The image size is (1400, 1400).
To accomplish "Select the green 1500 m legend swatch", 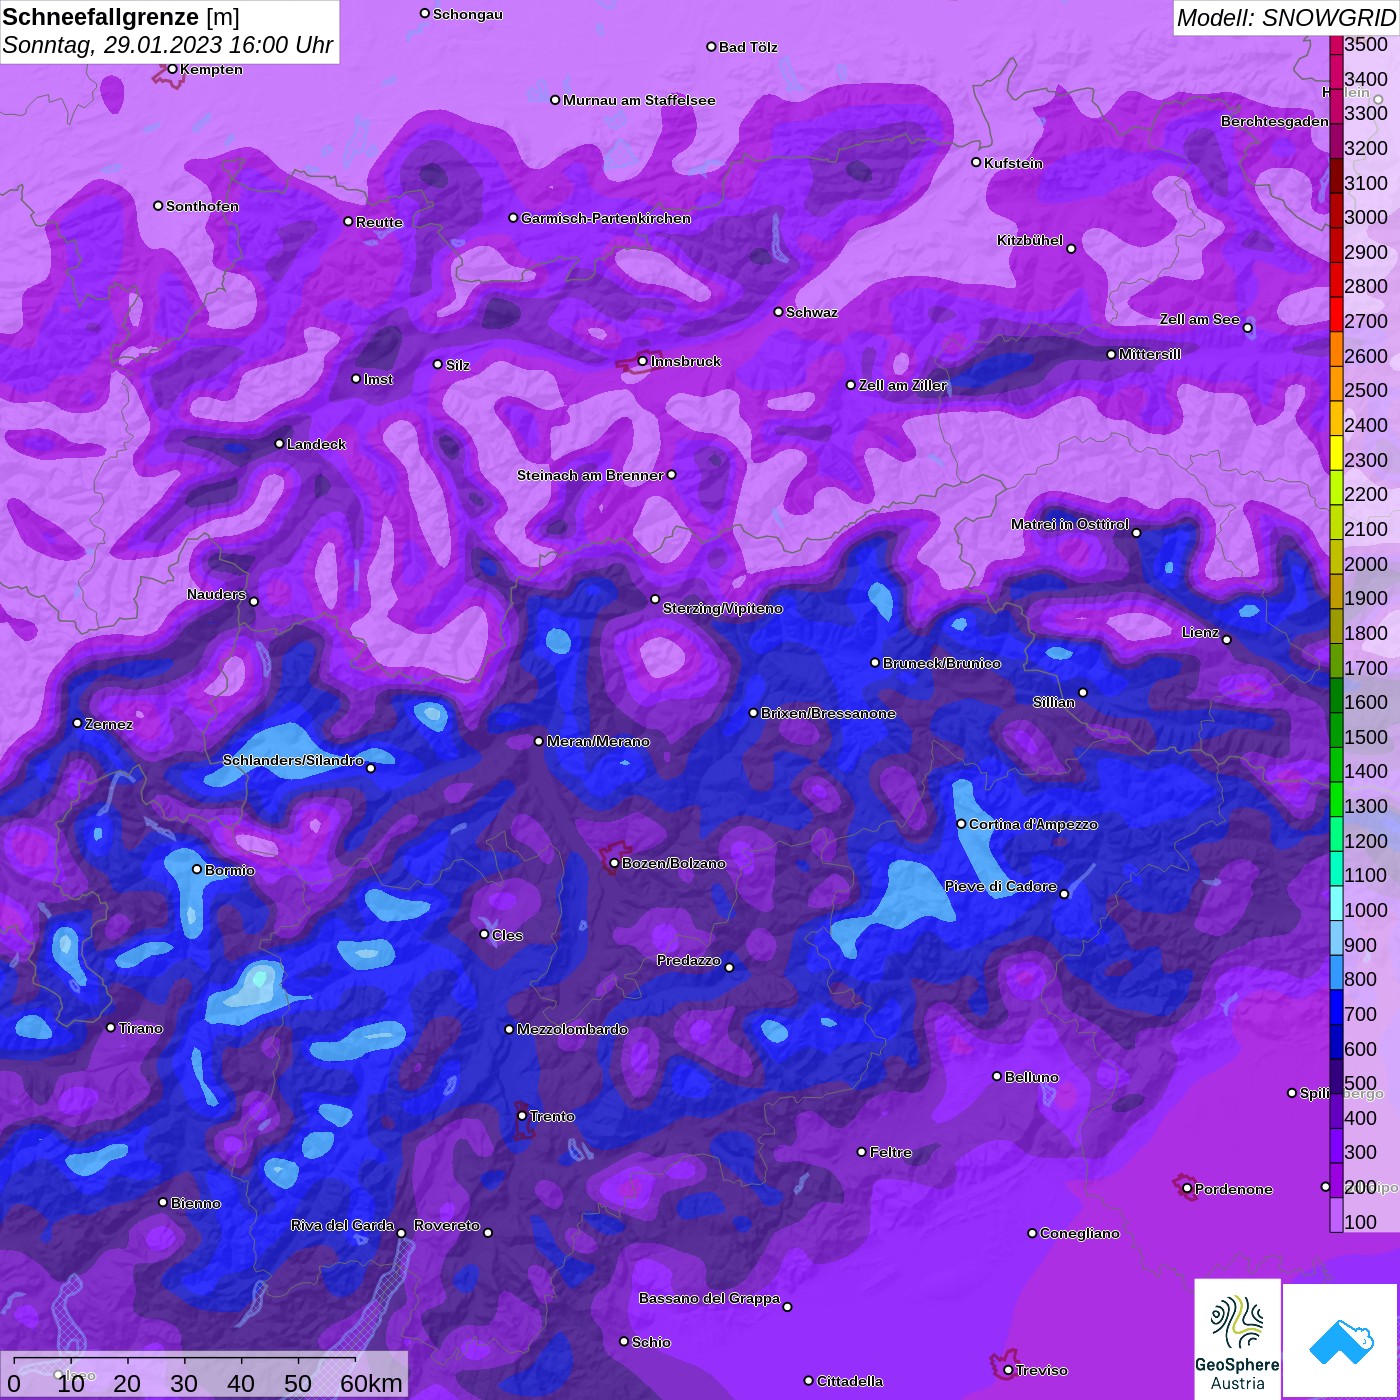I will 1336,730.
